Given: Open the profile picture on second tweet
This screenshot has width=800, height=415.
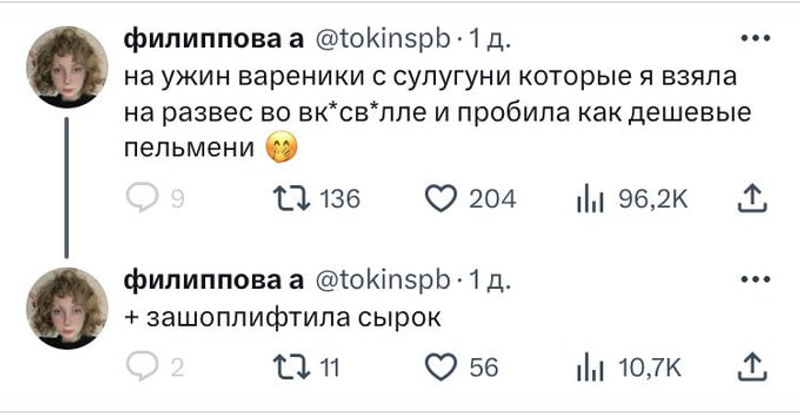Looking at the screenshot, I should [67, 307].
